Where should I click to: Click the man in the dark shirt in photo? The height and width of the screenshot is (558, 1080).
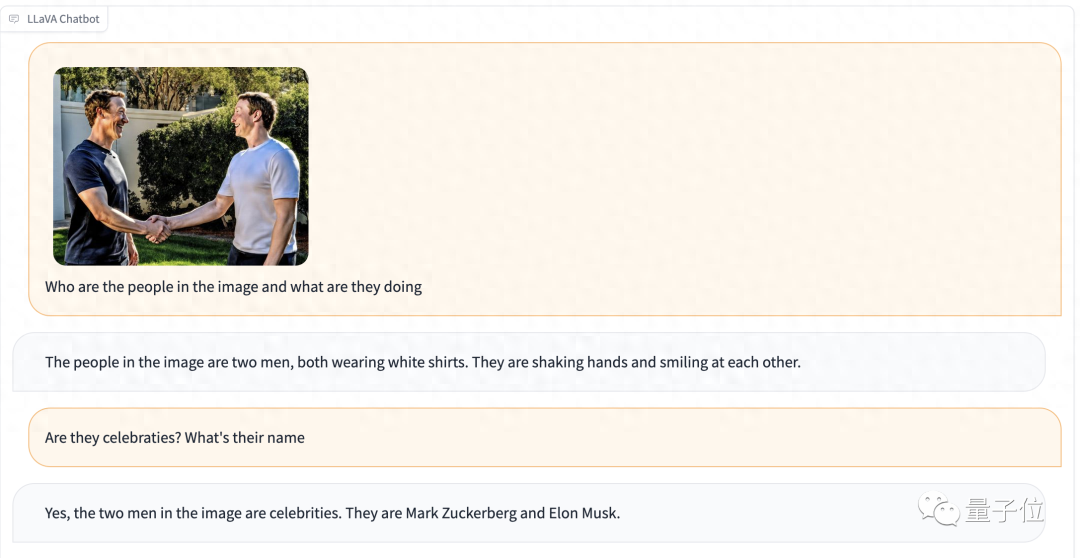pyautogui.click(x=100, y=180)
